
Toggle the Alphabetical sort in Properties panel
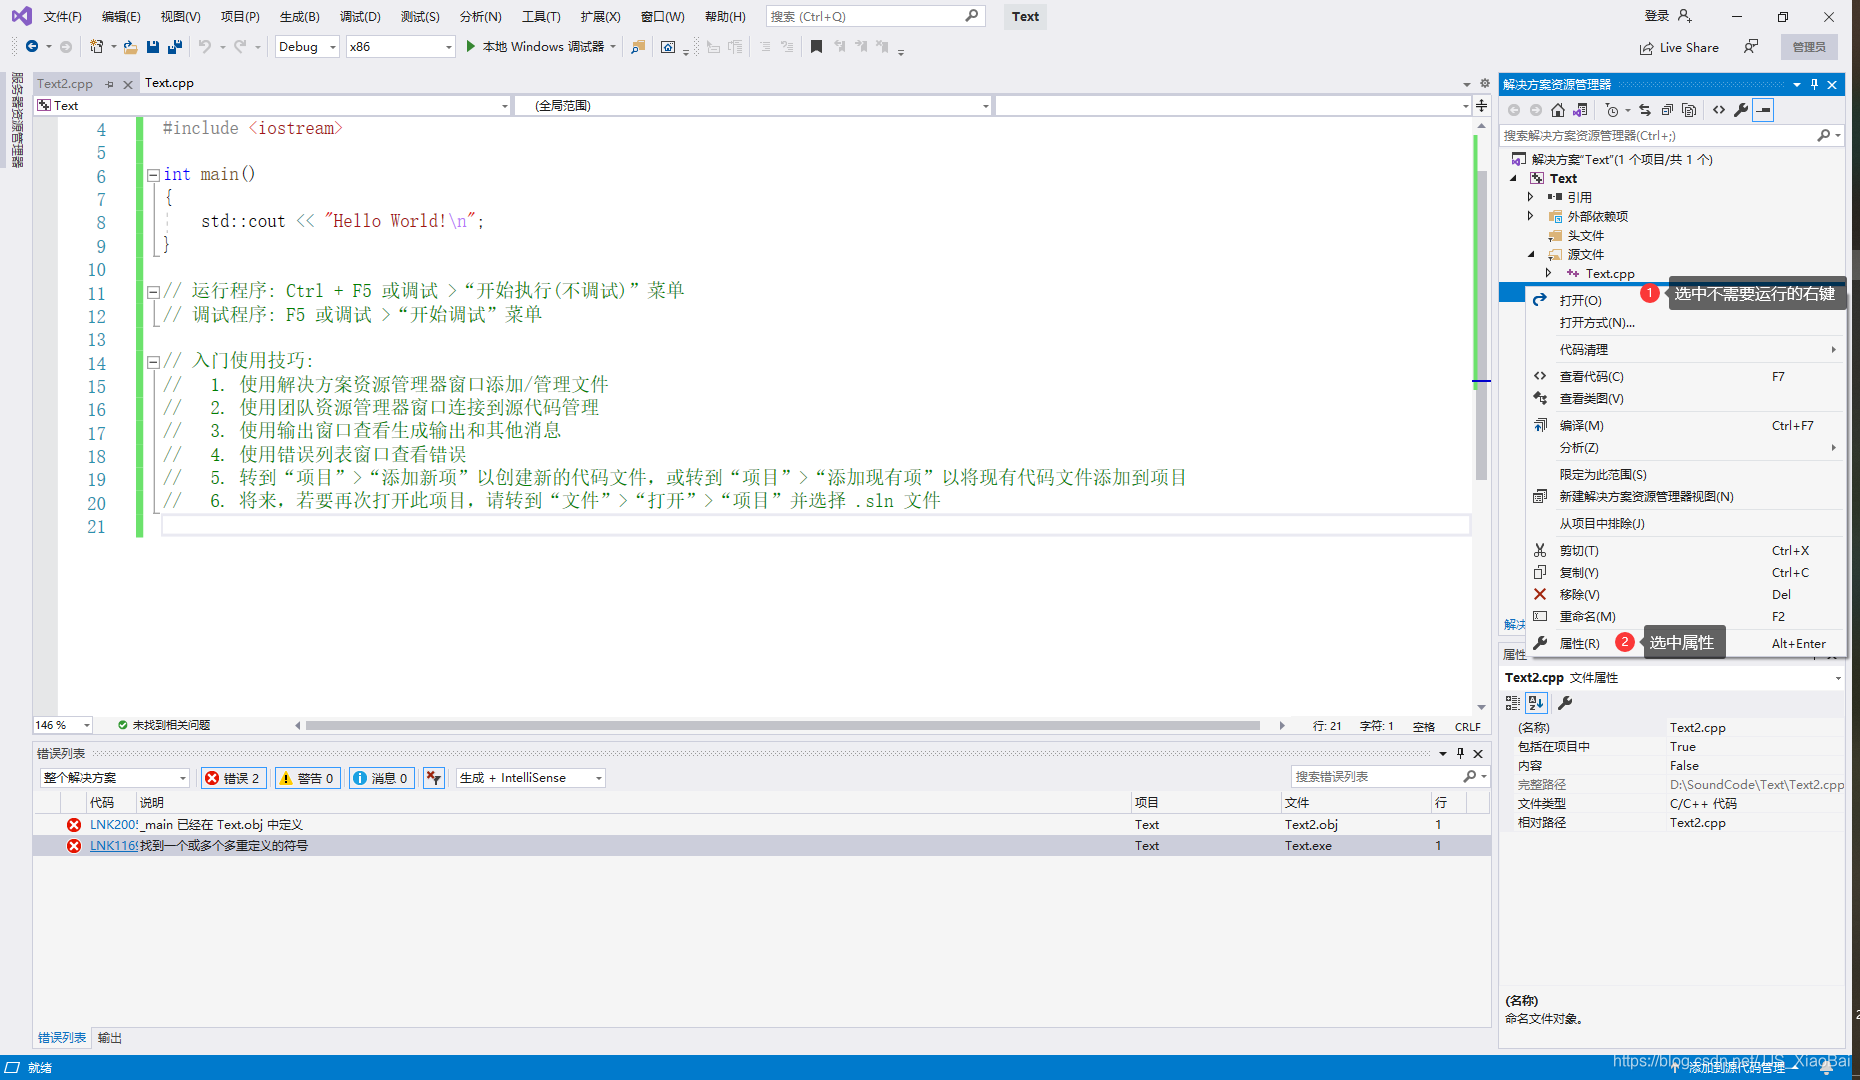point(1537,703)
